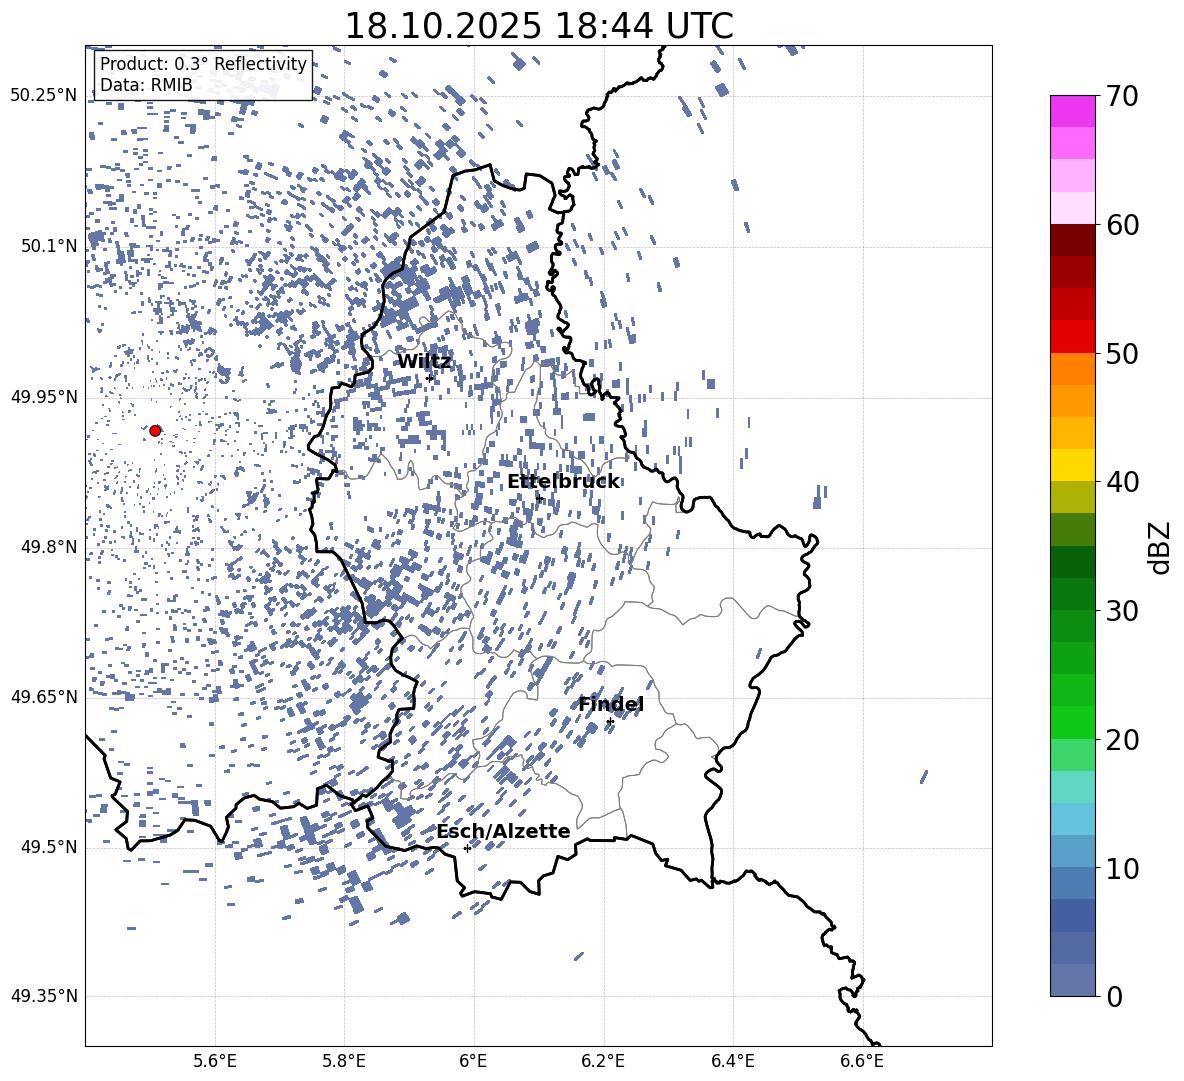Click the 6.2°E longitude label

[603, 1061]
